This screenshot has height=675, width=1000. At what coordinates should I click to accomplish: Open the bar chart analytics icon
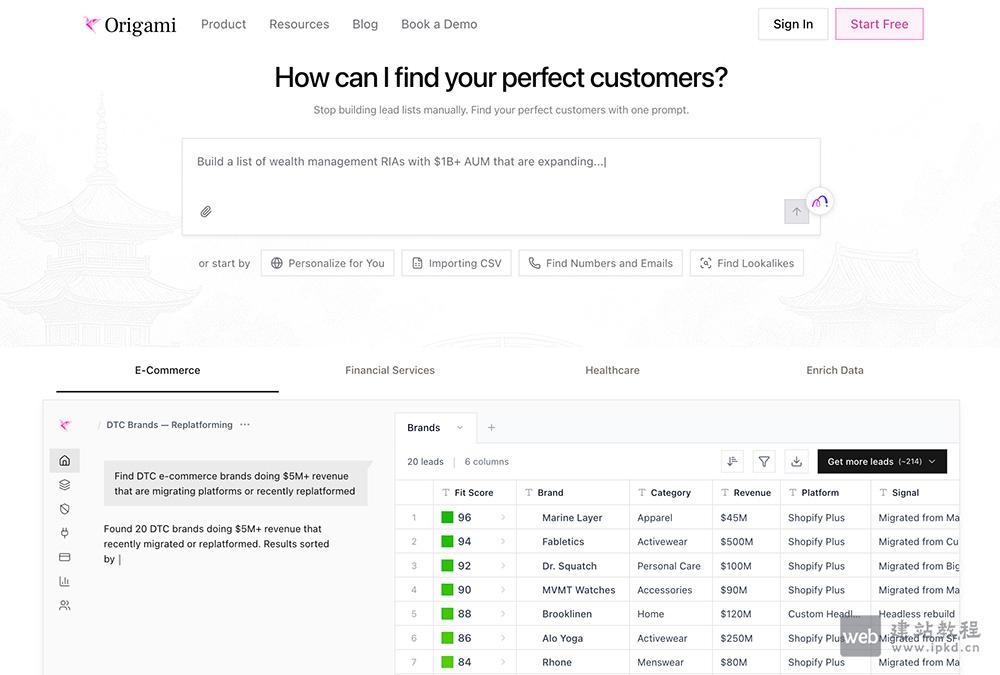(65, 581)
